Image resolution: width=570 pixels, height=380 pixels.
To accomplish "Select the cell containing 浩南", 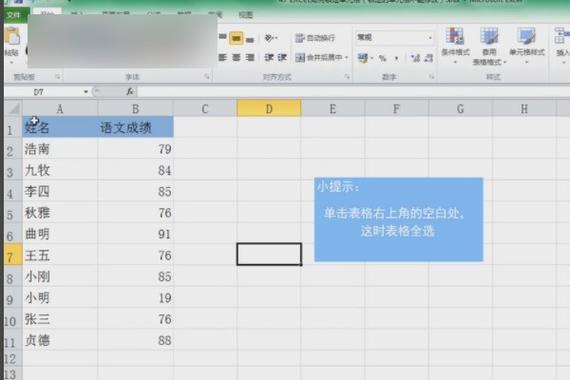I will pyautogui.click(x=60, y=148).
